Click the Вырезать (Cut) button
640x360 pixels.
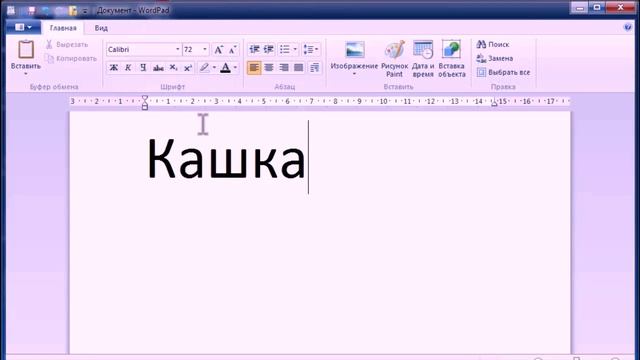[x=67, y=44]
